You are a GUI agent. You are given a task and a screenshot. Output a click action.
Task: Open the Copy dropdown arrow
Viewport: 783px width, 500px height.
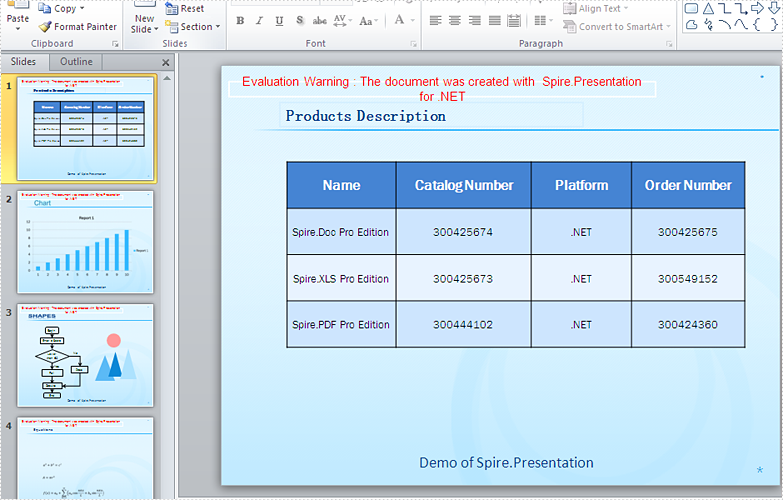tap(82, 8)
